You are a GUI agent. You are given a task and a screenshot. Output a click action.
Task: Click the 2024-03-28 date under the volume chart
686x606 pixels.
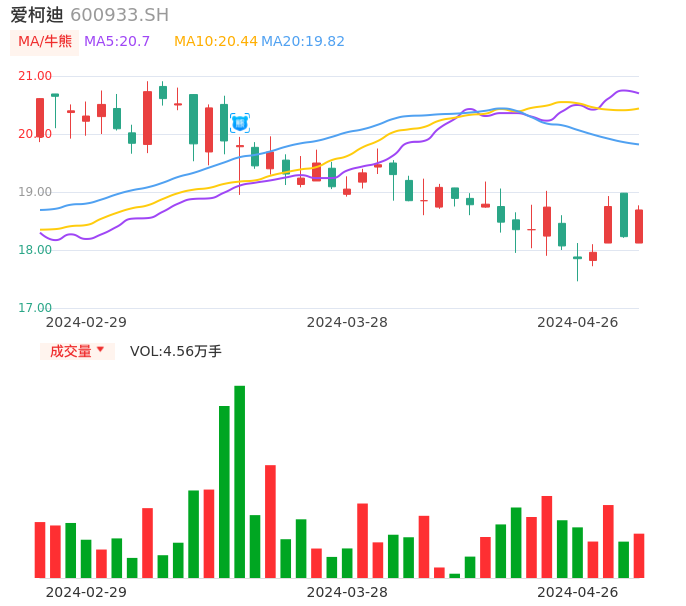347,592
